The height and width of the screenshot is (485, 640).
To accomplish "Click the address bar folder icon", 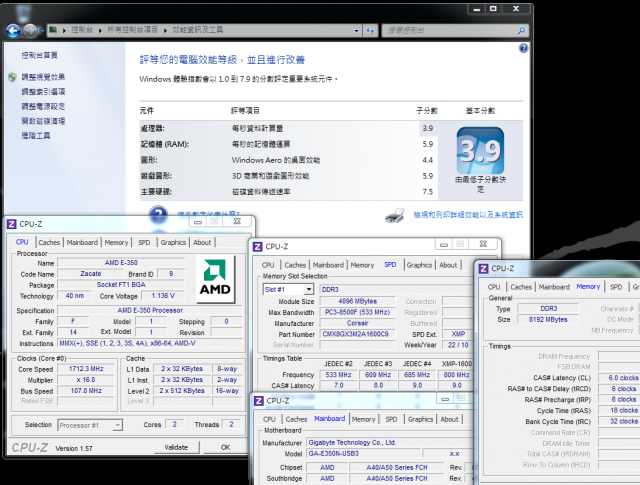I will click(53, 29).
